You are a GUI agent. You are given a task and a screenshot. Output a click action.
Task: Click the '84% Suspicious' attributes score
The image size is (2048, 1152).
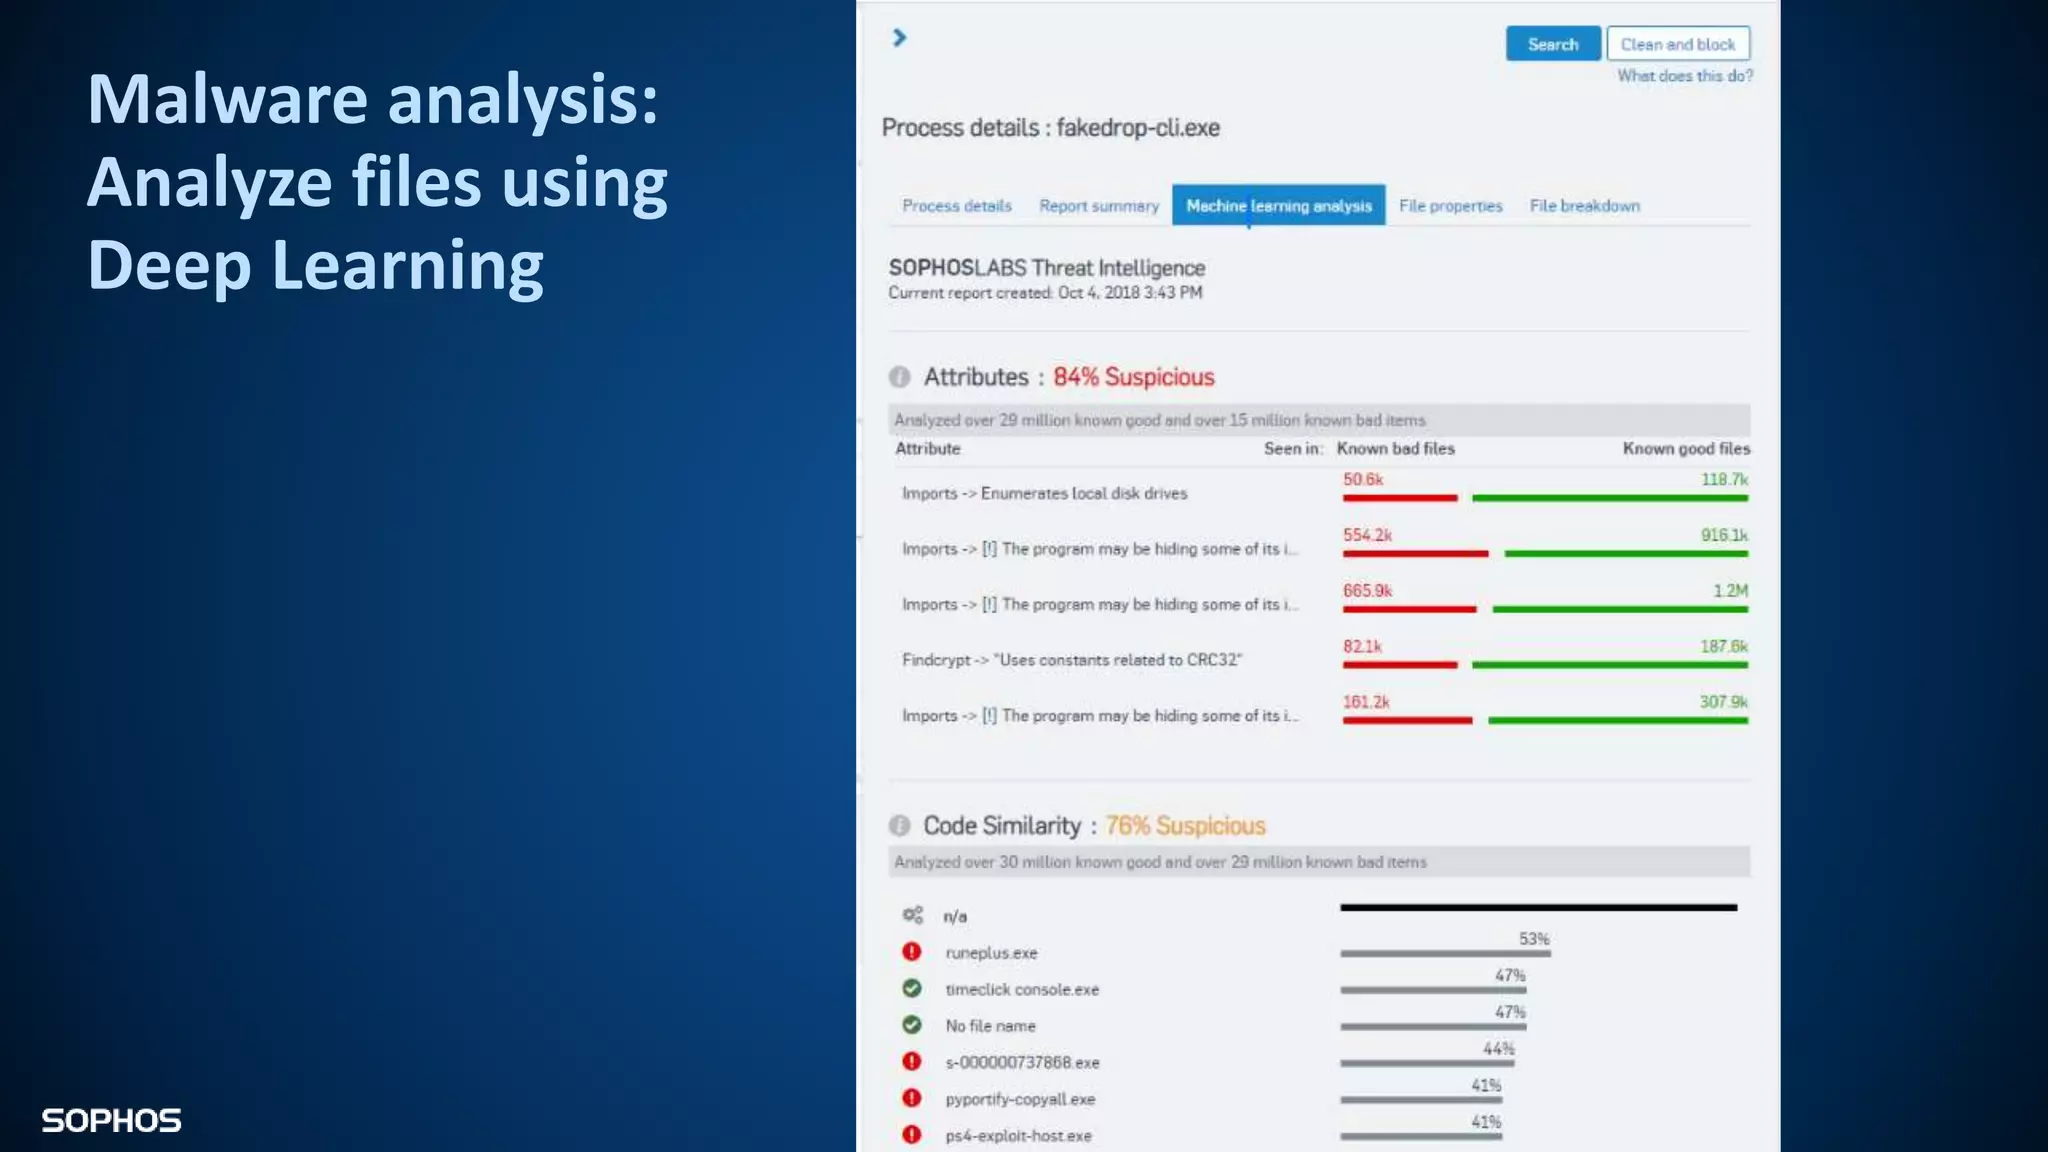(x=1133, y=377)
